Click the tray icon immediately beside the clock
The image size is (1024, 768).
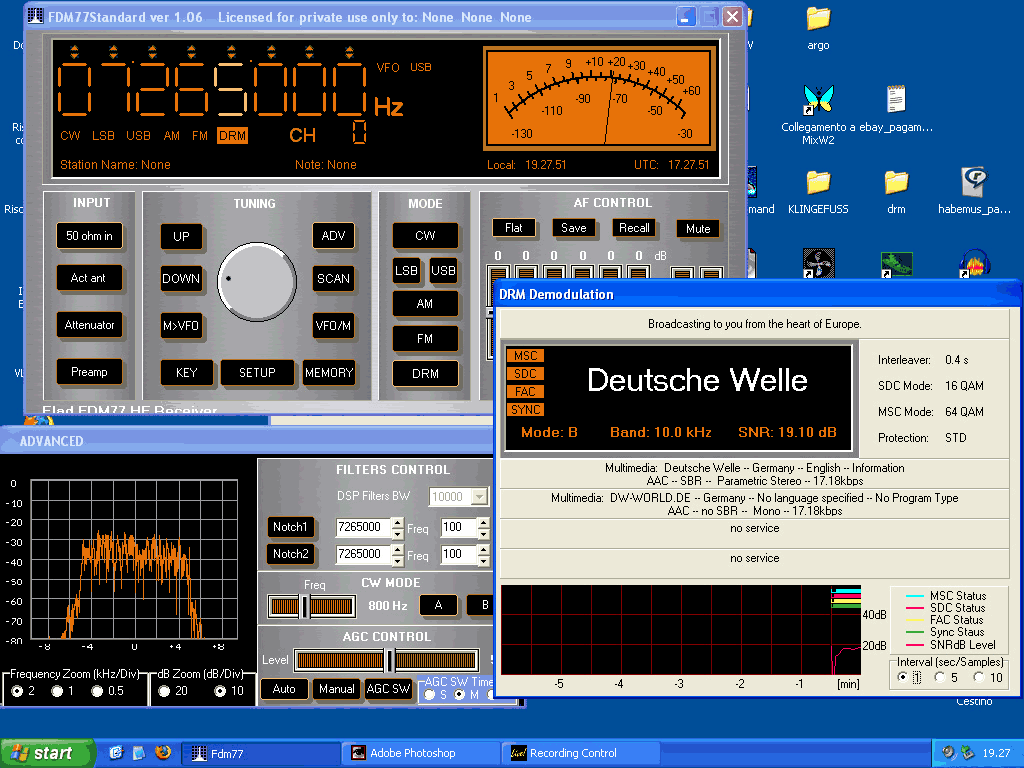pos(967,752)
